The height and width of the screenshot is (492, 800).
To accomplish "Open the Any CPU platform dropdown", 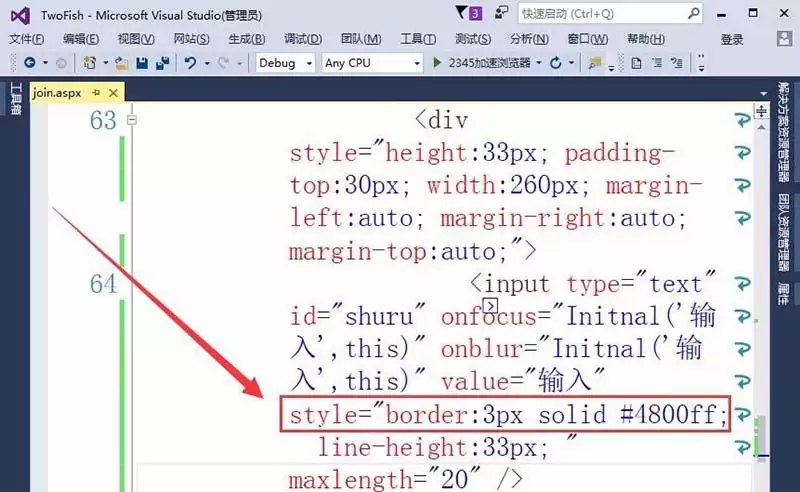I will [x=371, y=63].
